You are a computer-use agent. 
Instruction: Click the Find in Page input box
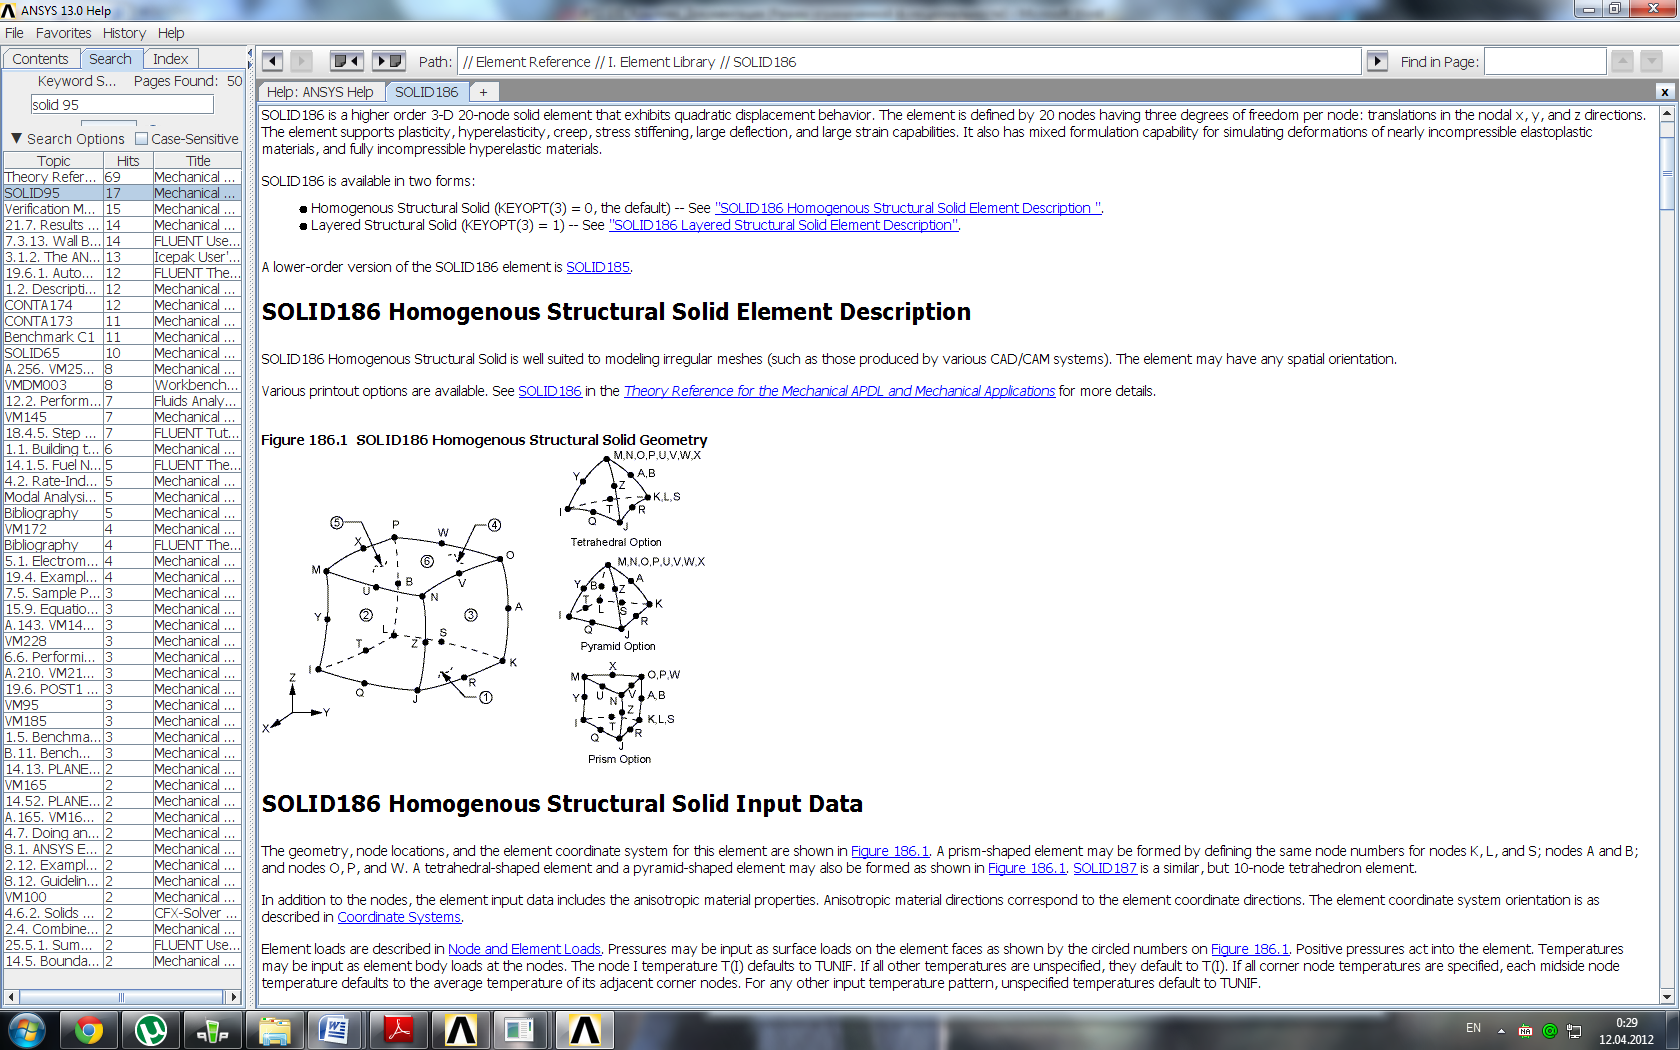tap(1545, 61)
